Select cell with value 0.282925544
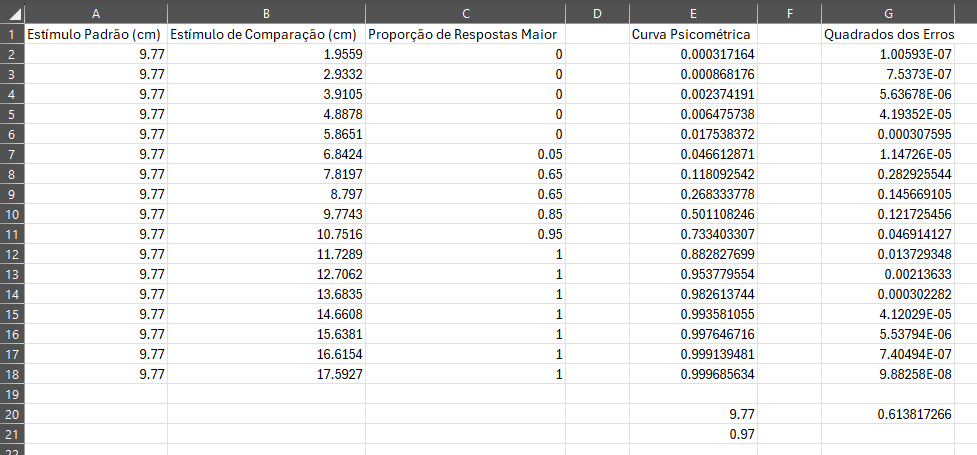This screenshot has height=455, width=977. point(888,174)
